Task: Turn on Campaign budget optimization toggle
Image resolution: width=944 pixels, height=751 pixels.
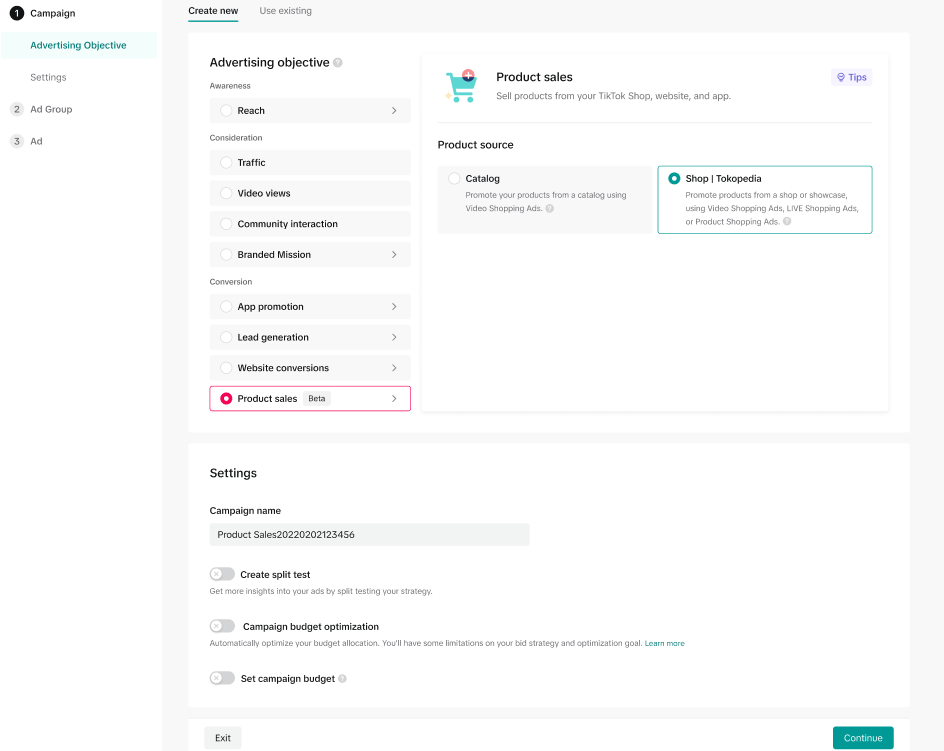Action: pos(222,627)
